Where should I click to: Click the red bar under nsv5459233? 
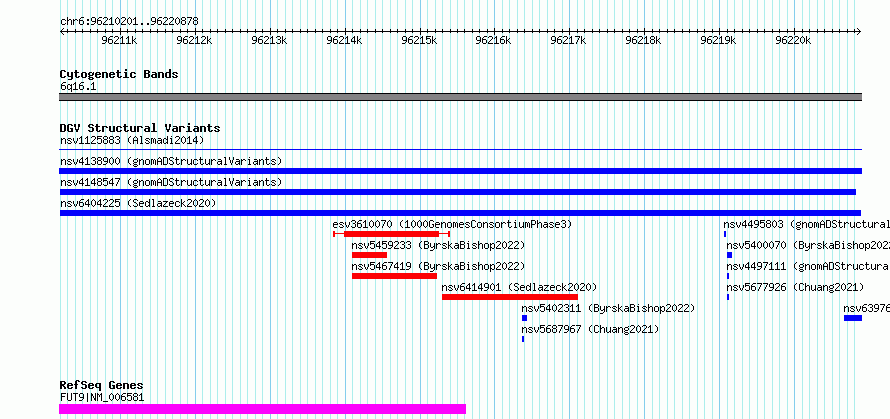coord(370,255)
